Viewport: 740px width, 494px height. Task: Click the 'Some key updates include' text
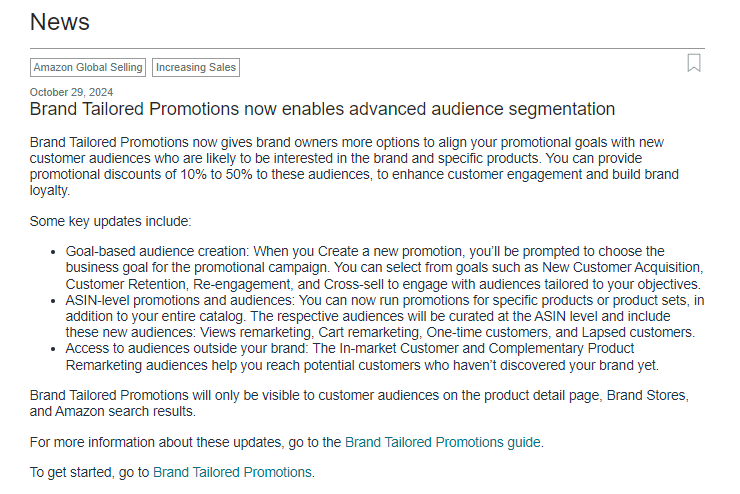coord(110,221)
